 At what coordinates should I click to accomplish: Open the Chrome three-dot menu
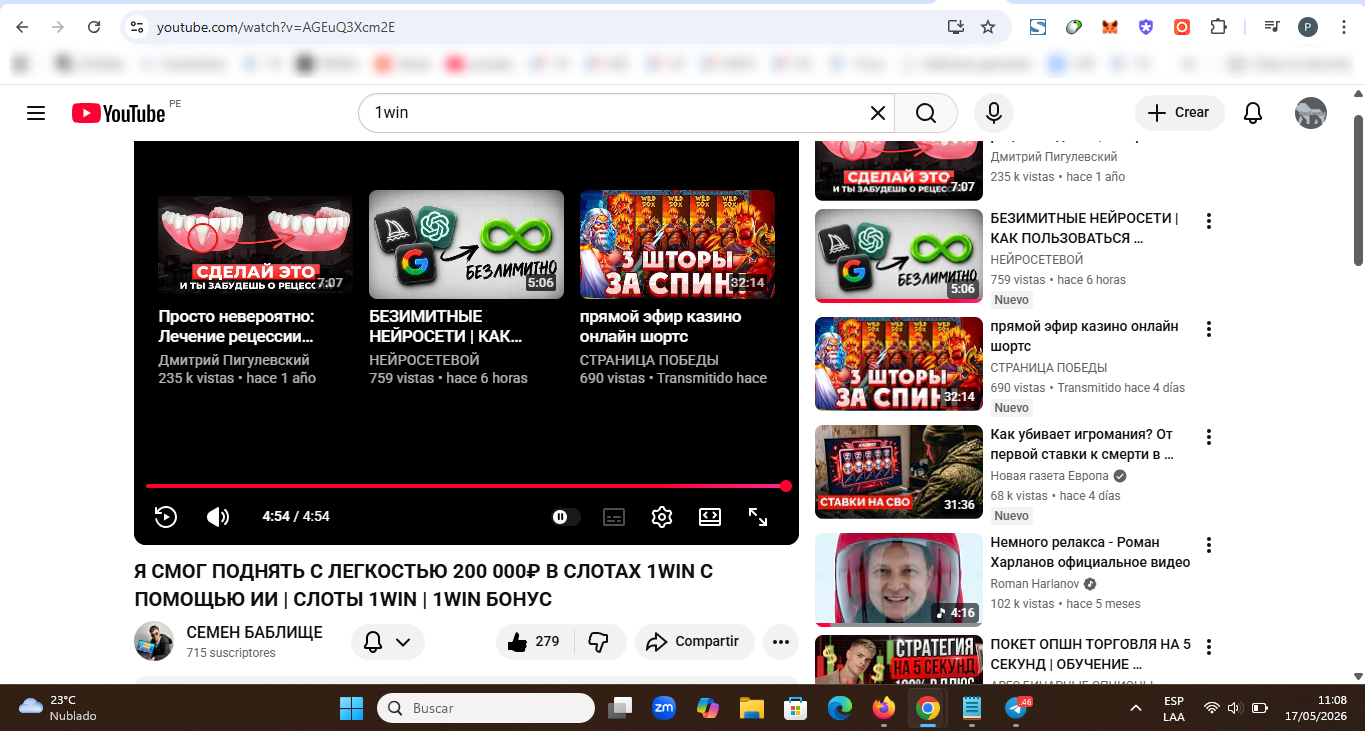[1342, 27]
